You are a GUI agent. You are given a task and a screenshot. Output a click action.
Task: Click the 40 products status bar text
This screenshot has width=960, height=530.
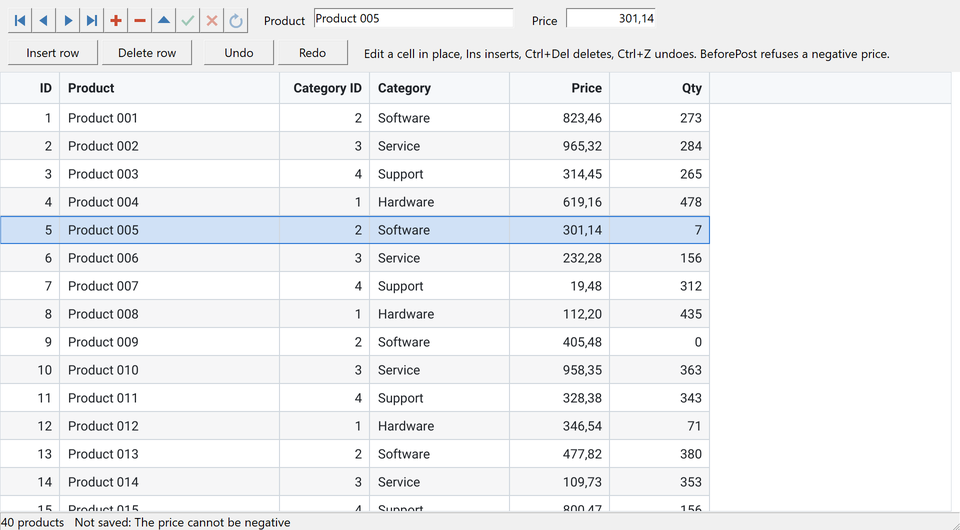coord(32,523)
